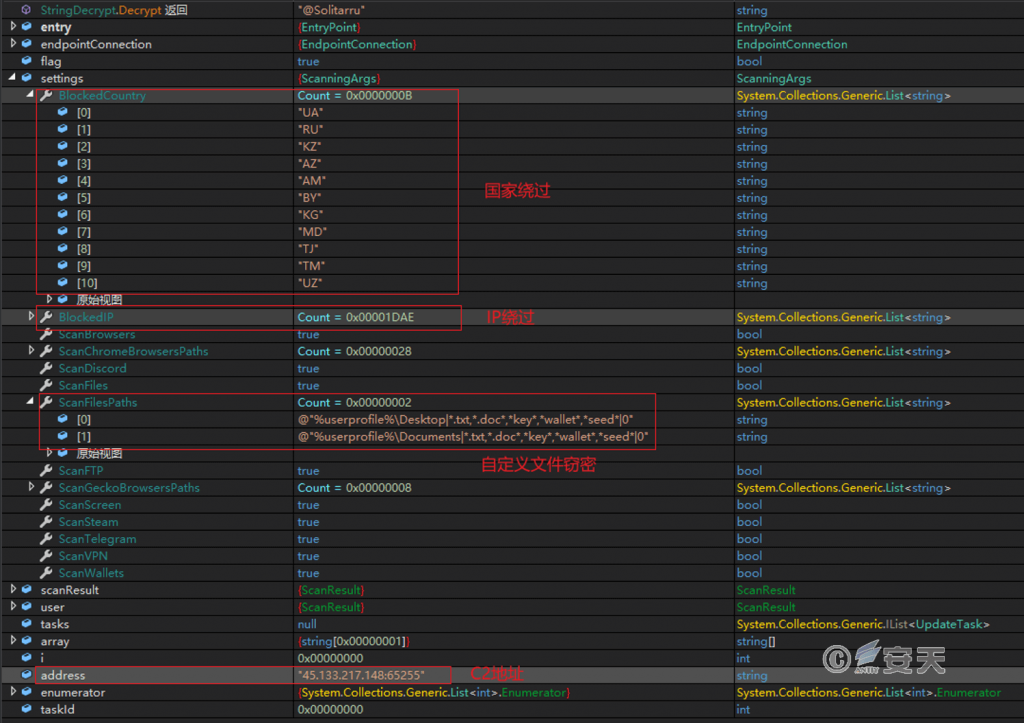1024x723 pixels.
Task: Click the wrench icon beside ScanWallets
Action: [46, 573]
